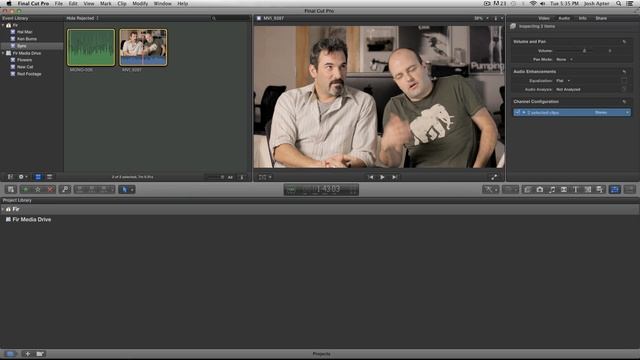Reject clip with the red X icon
This screenshot has height=360, width=640.
click(50, 189)
